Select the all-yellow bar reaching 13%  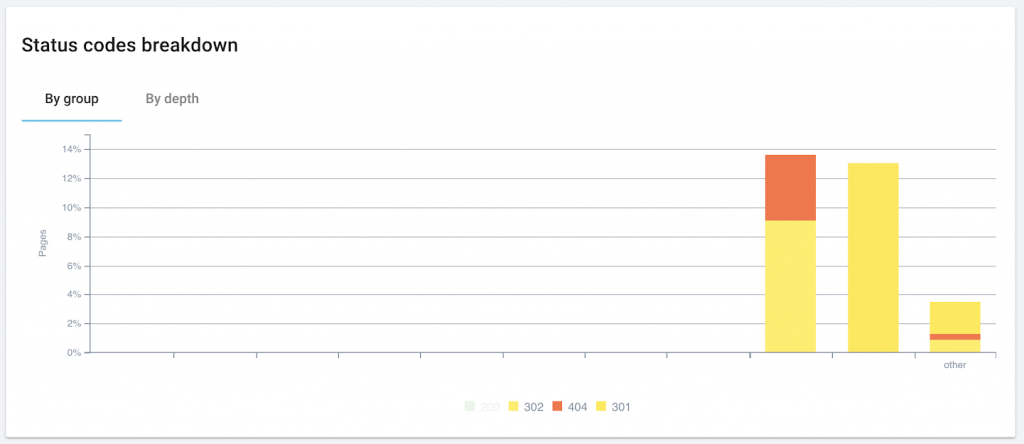873,257
